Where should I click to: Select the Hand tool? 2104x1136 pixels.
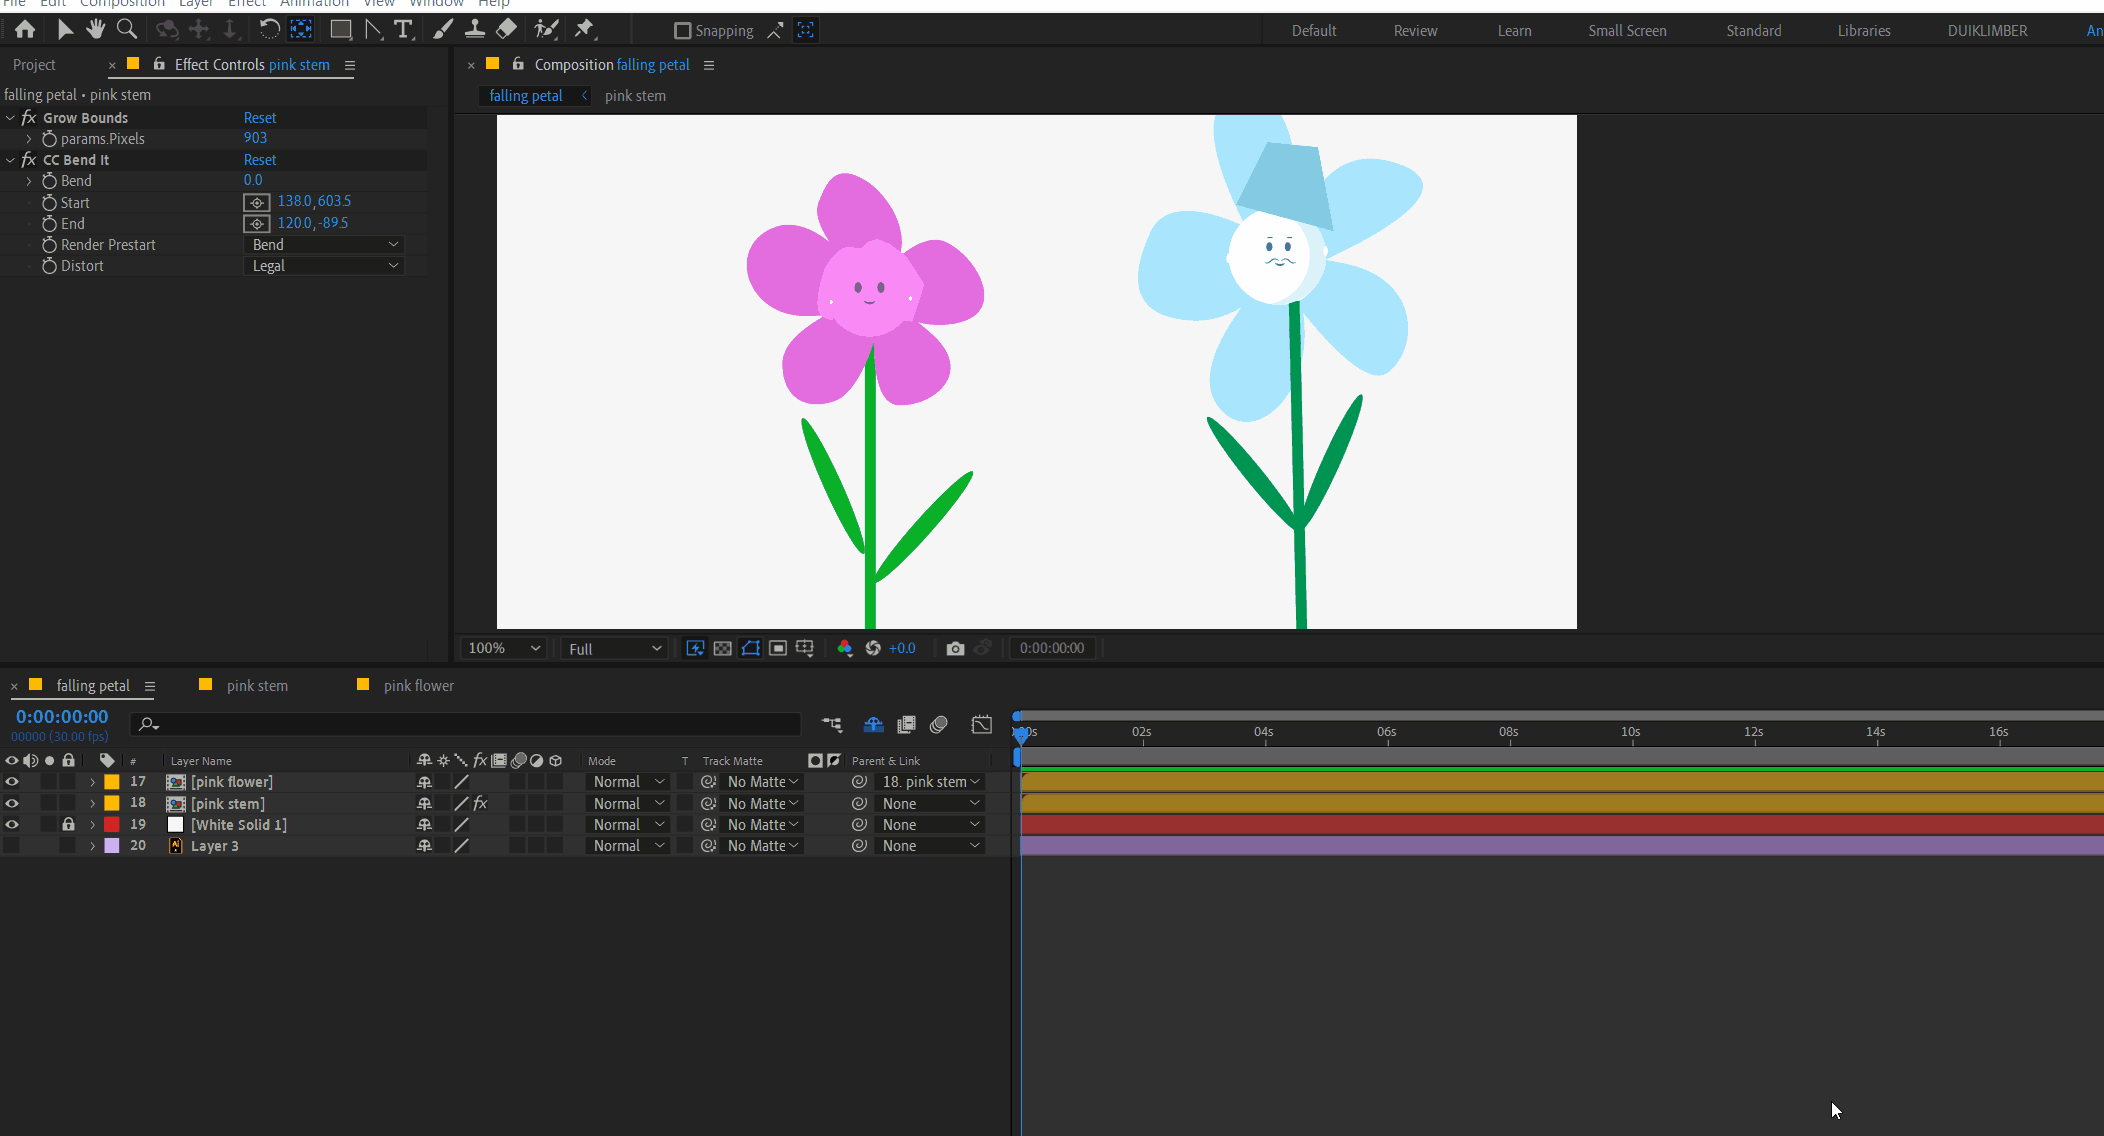tap(96, 29)
